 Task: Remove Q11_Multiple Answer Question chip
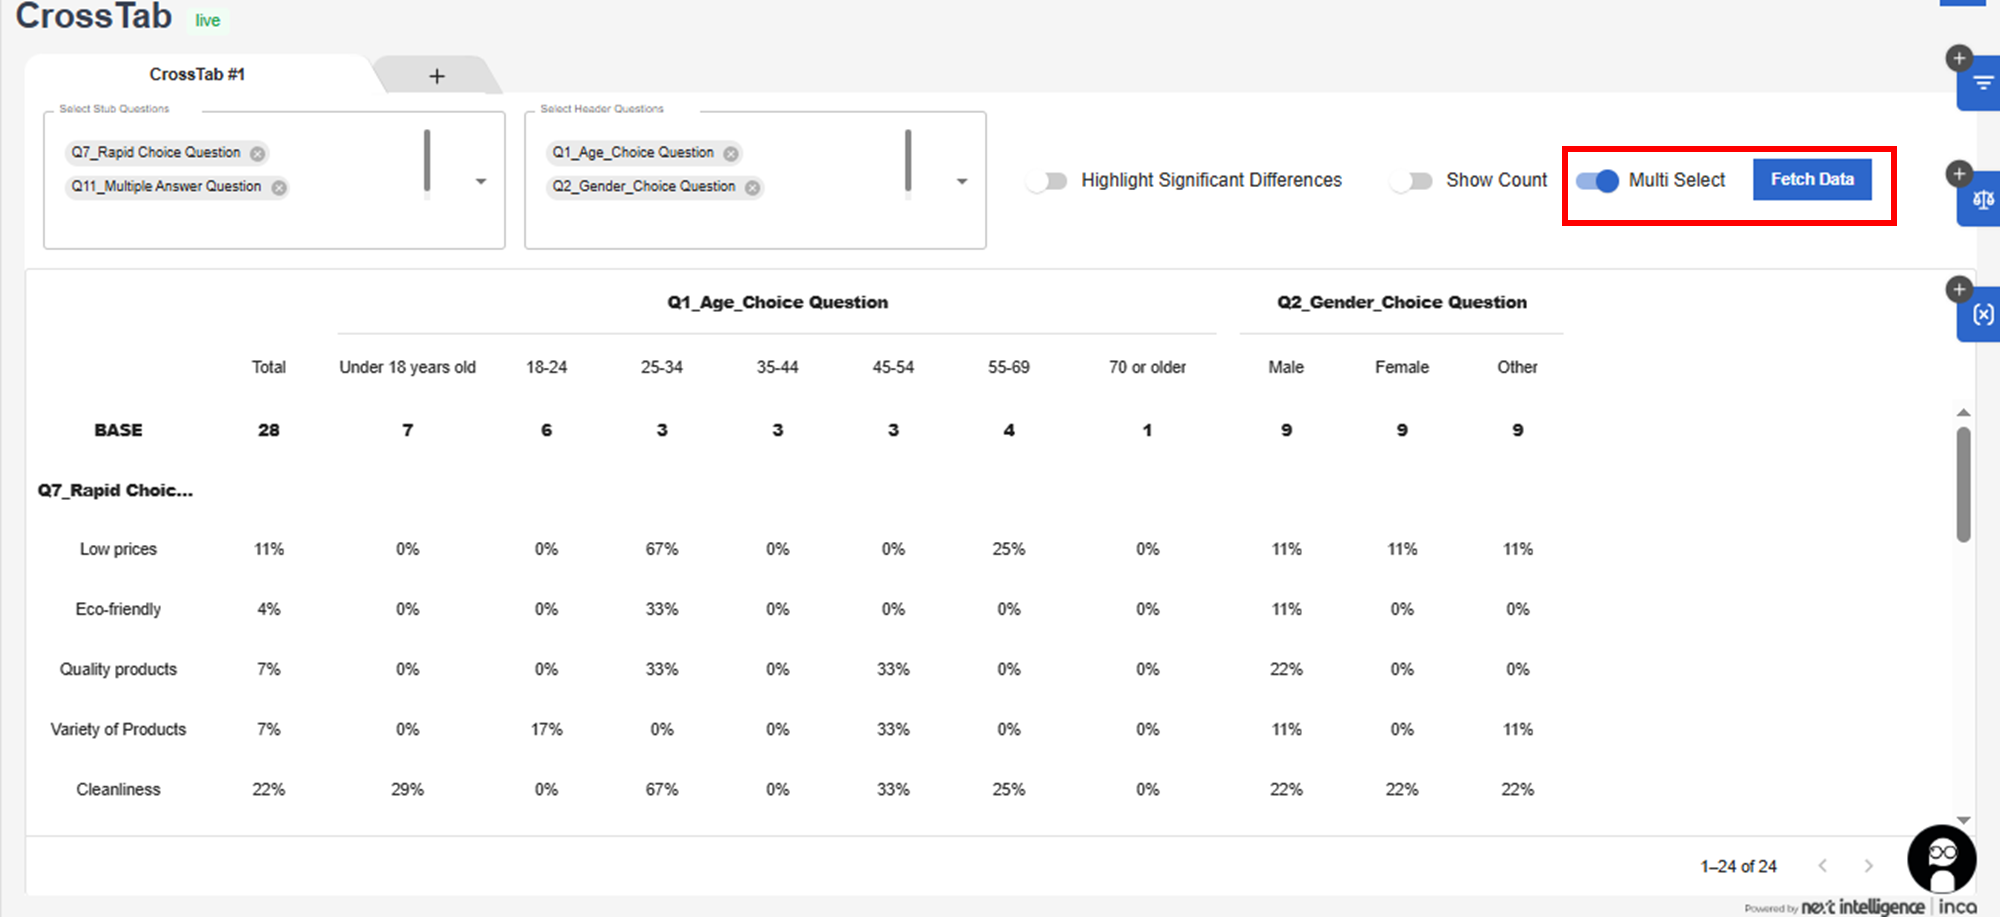coord(279,187)
